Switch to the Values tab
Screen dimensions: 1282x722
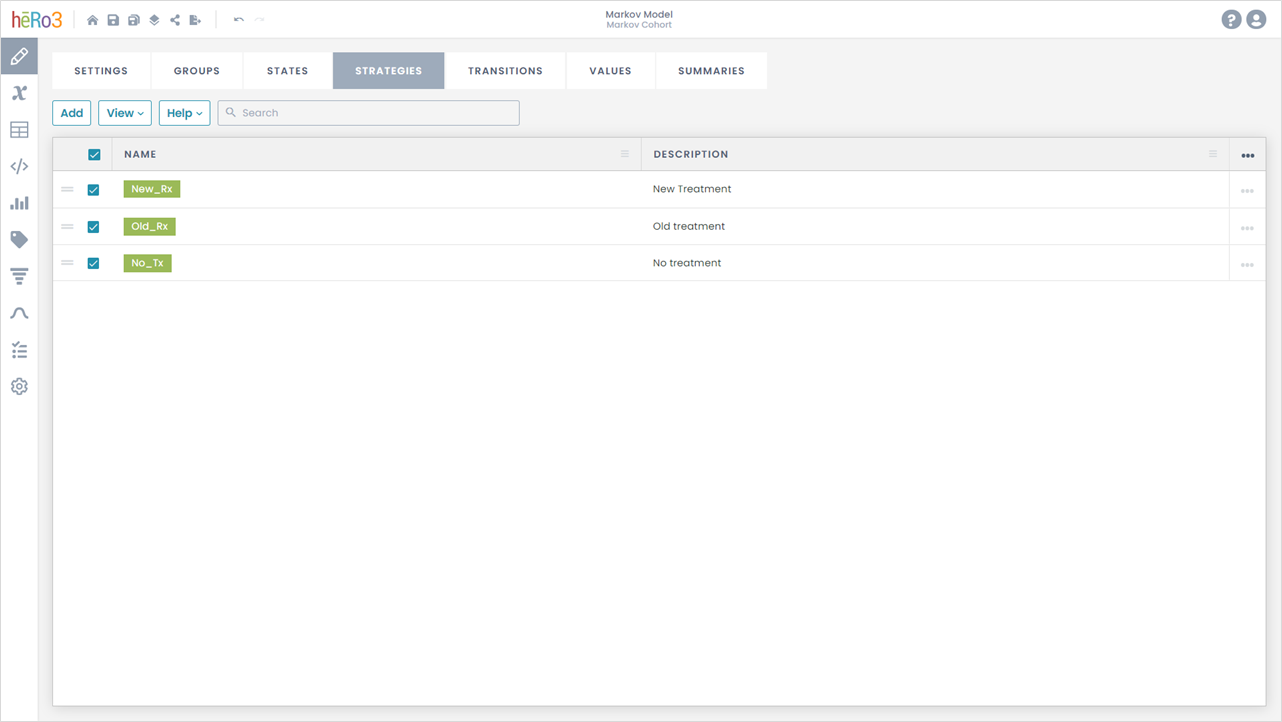tap(611, 71)
